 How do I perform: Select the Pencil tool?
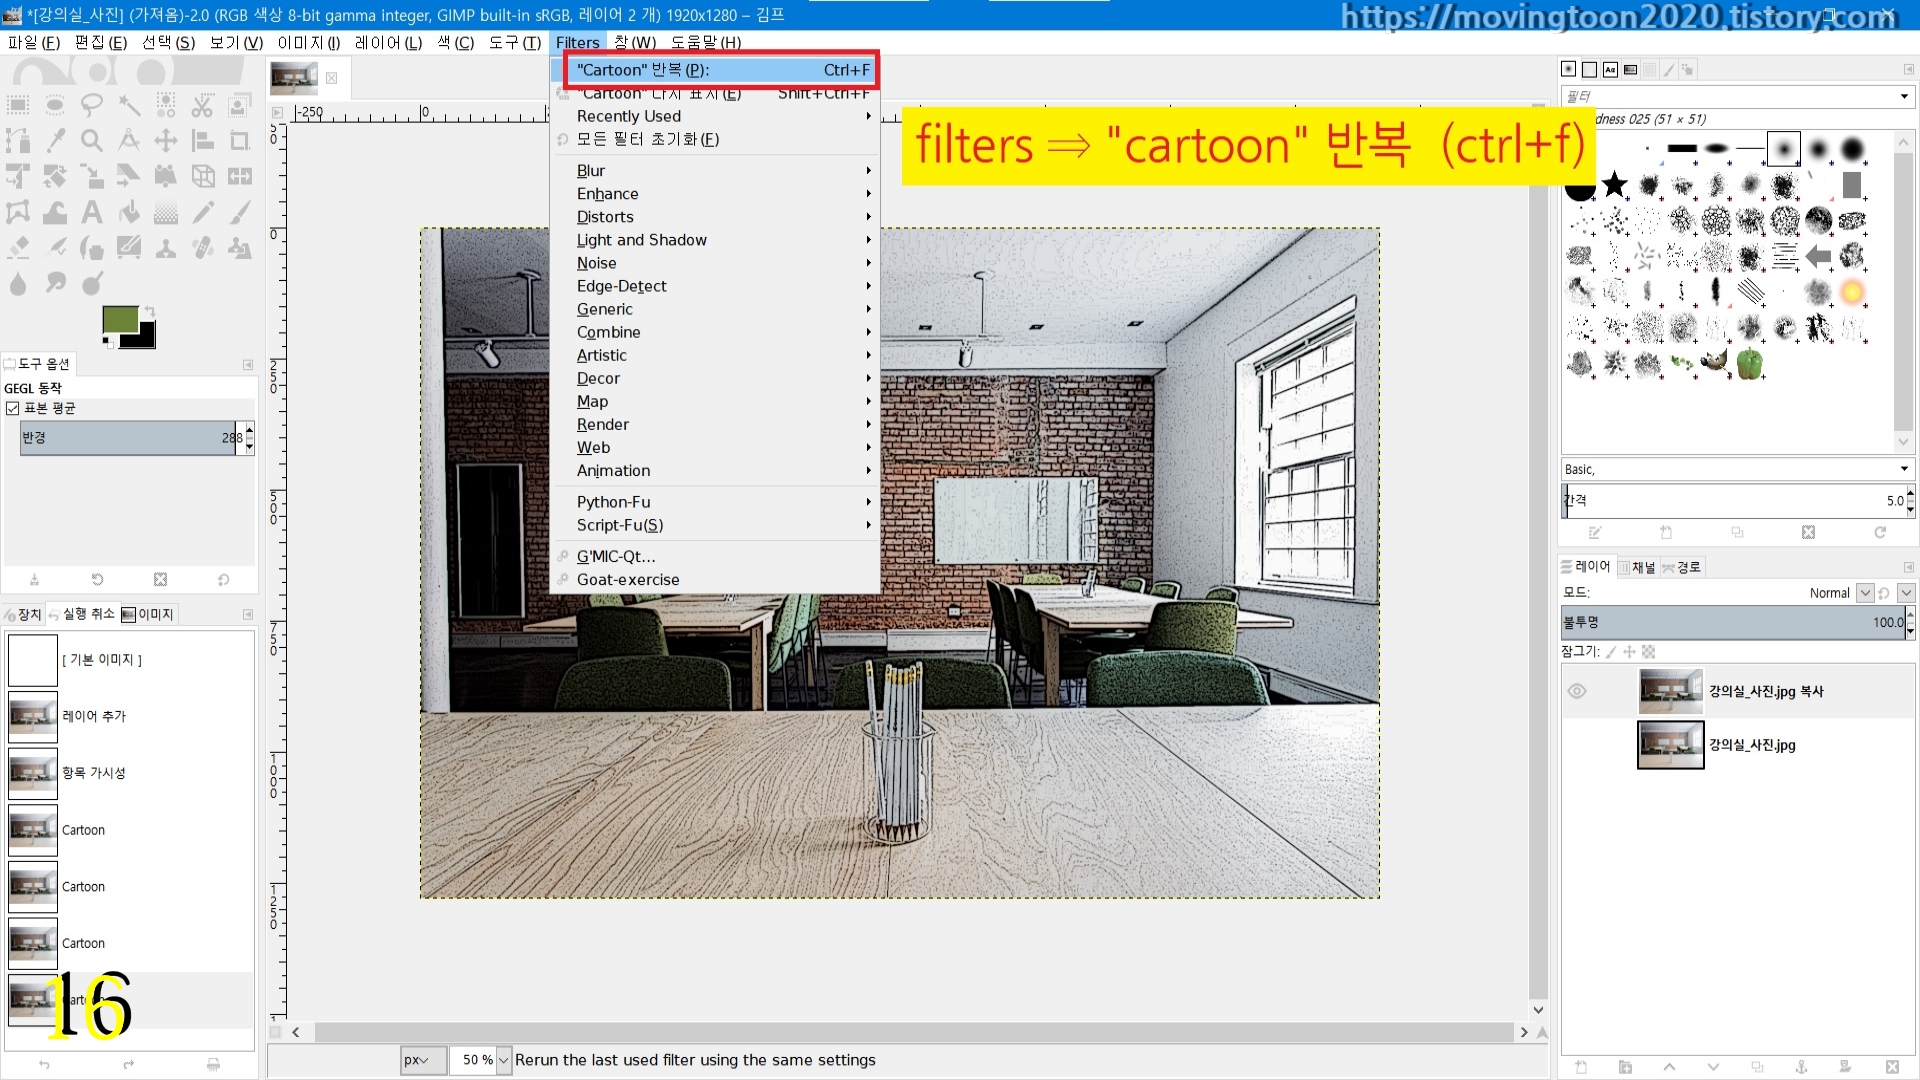(x=203, y=213)
